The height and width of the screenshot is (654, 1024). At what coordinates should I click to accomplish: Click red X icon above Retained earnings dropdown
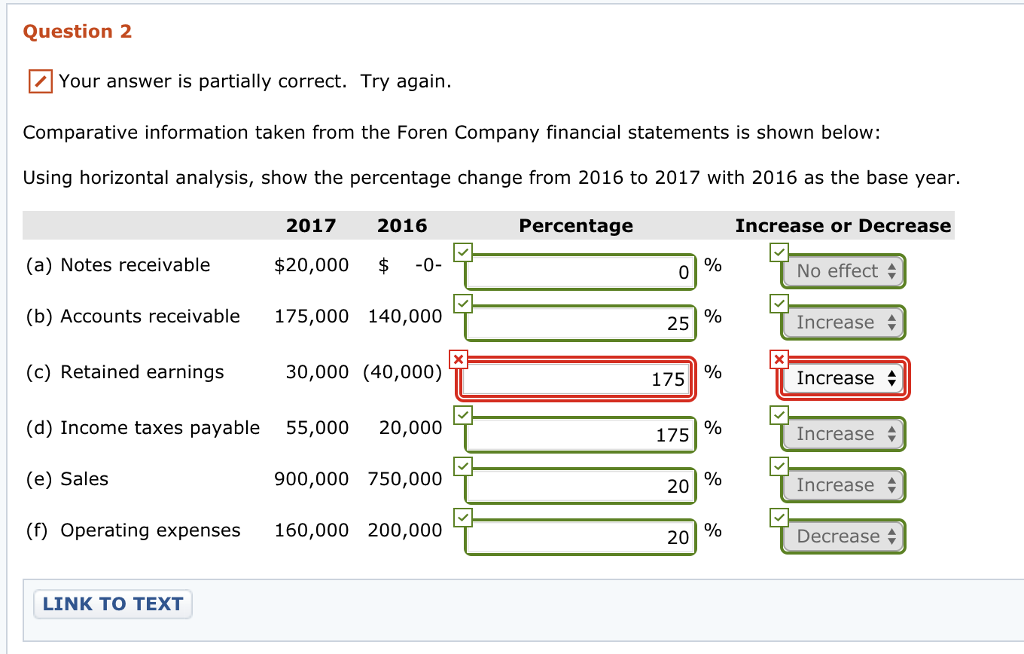pyautogui.click(x=779, y=359)
